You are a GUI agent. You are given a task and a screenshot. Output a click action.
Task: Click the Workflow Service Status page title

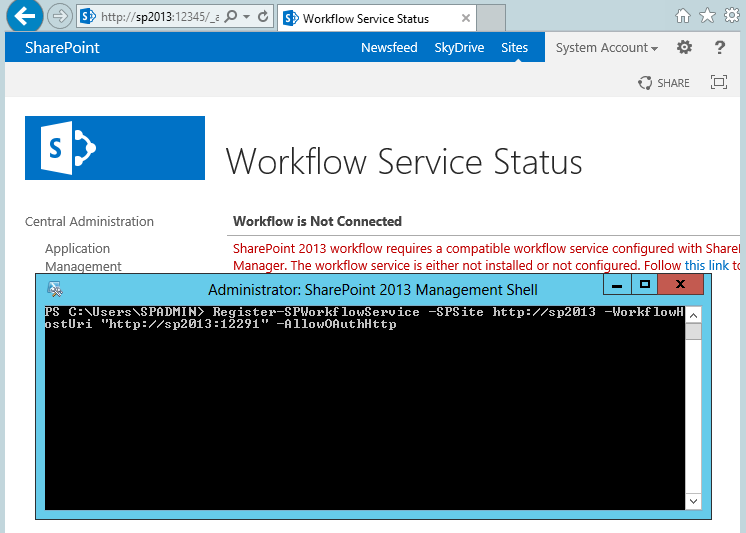point(404,162)
